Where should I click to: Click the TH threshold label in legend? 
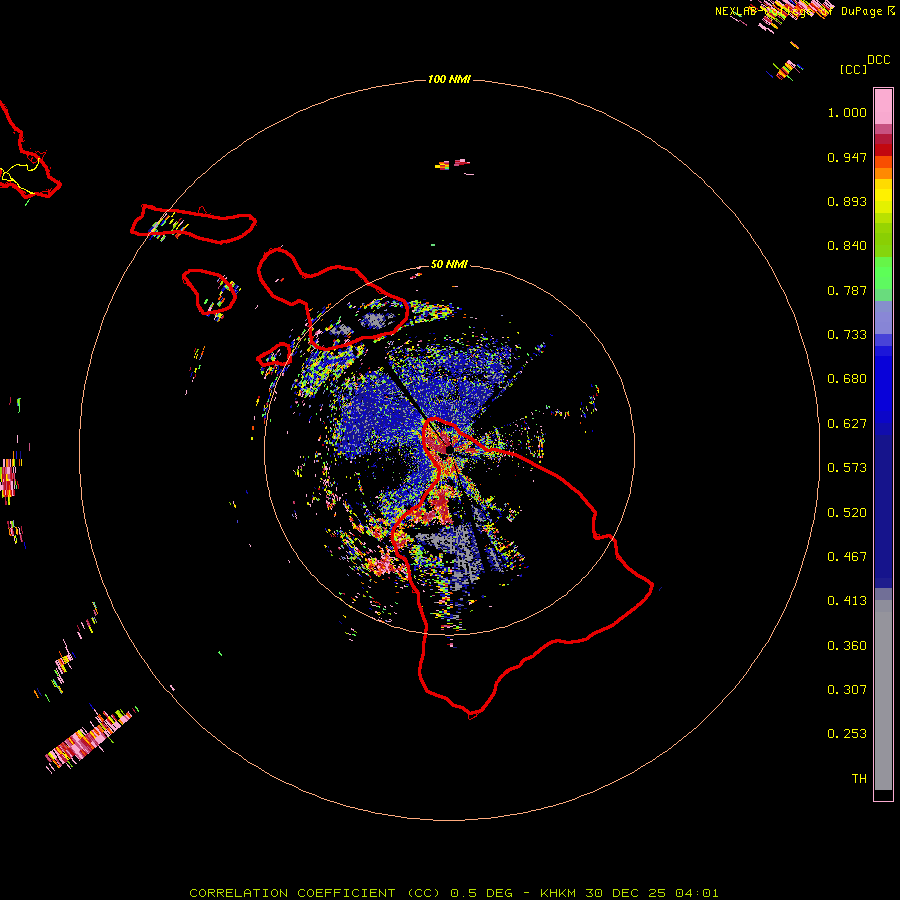(x=859, y=779)
